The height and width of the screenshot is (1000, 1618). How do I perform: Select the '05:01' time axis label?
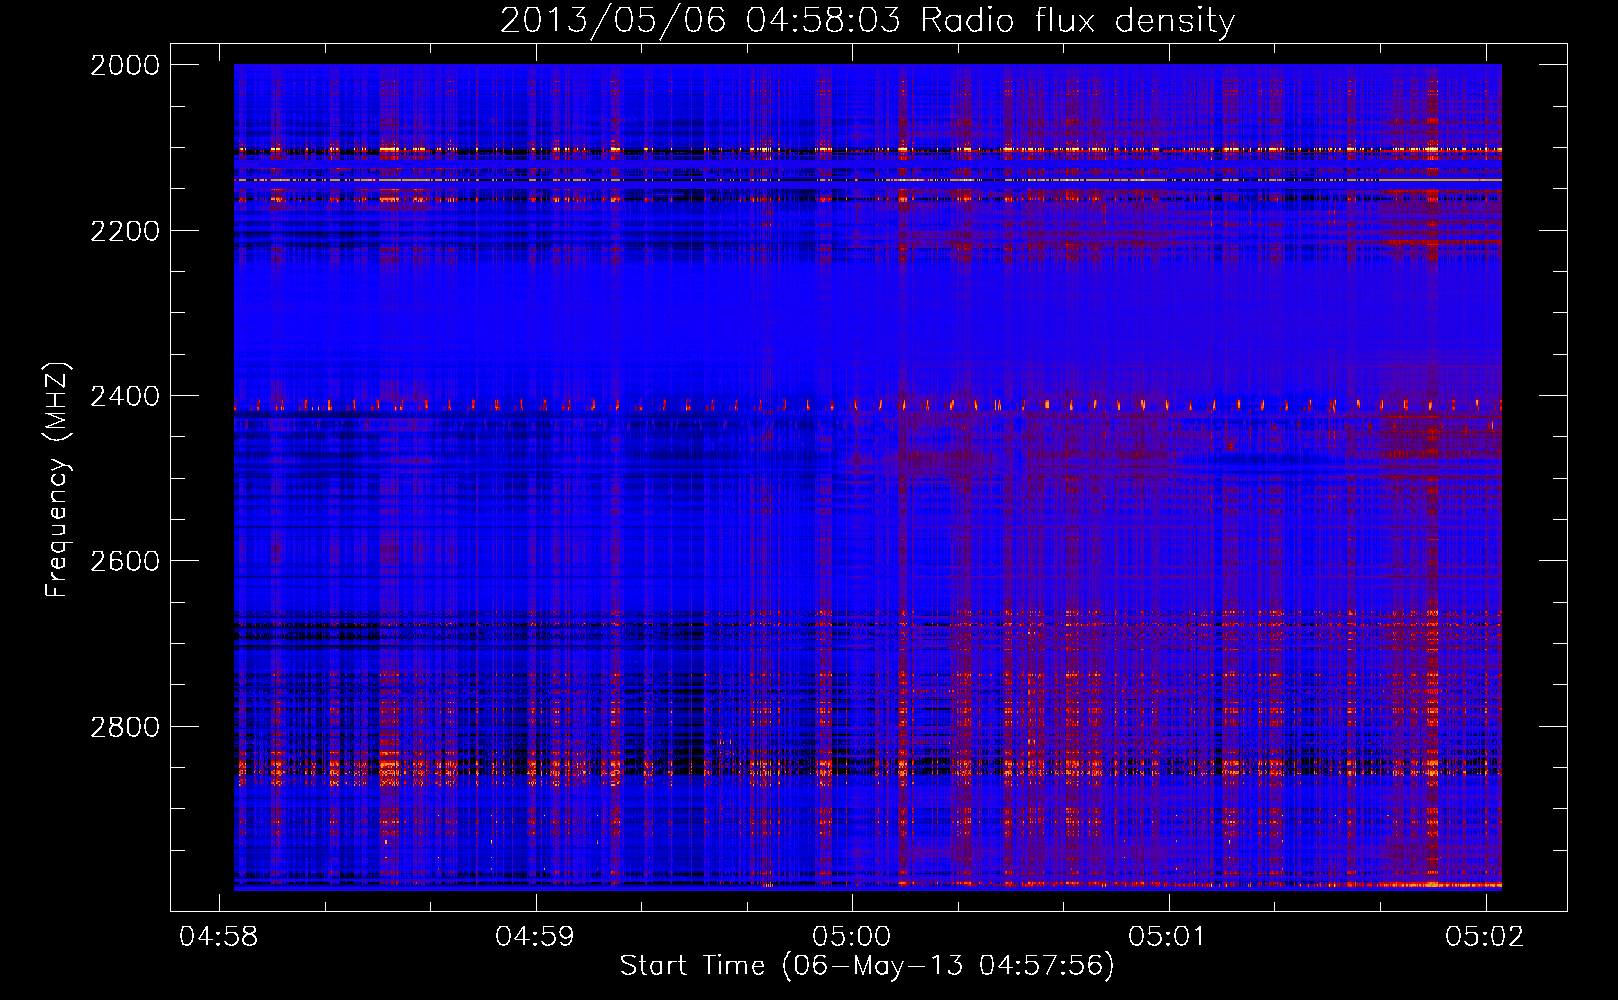pyautogui.click(x=1168, y=937)
